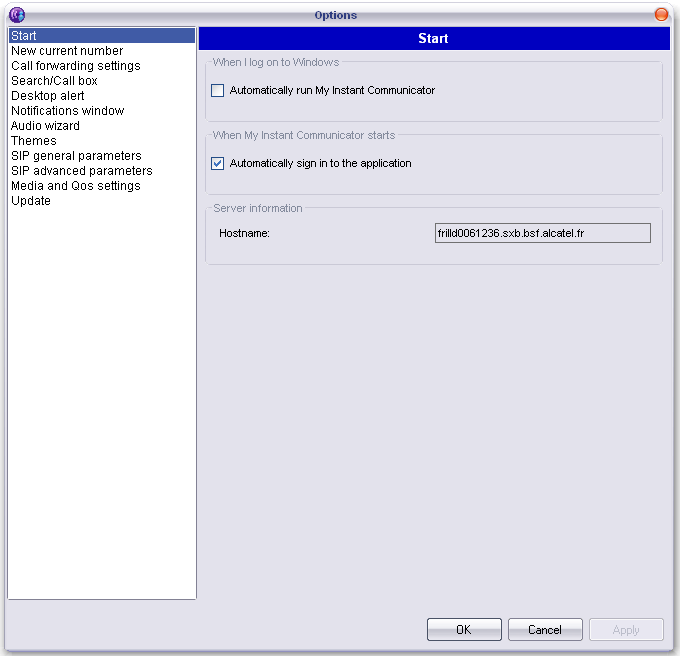The image size is (680, 656).
Task: Click the 'Server information' group label
Action: click(258, 208)
